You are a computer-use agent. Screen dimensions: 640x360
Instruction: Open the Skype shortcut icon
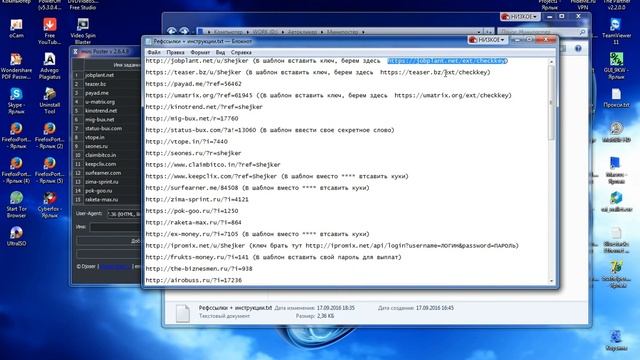point(16,100)
